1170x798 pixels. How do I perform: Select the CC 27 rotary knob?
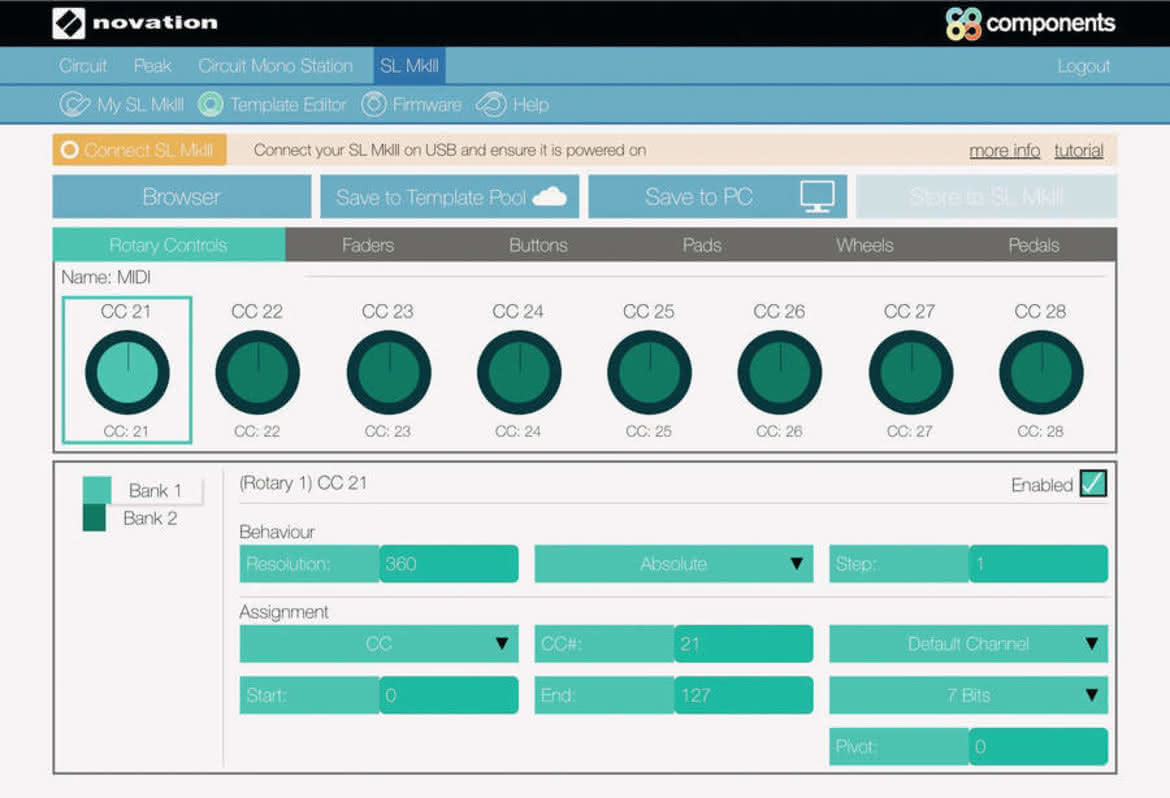tap(911, 372)
